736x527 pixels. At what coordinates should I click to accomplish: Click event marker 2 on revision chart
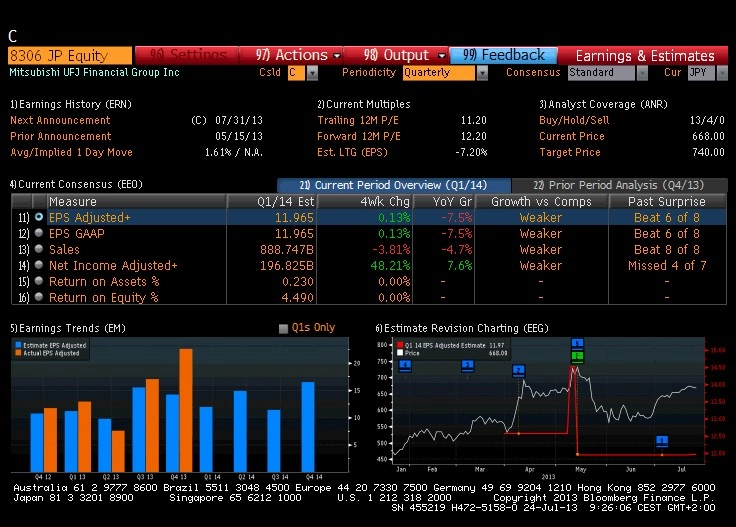pyautogui.click(x=518, y=370)
